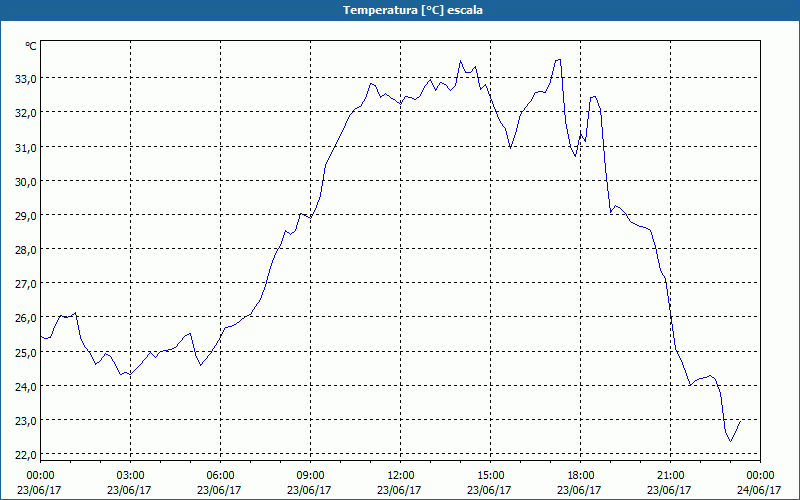Click the 28,0 y-axis label
Viewport: 800px width, 500px height.
point(24,250)
